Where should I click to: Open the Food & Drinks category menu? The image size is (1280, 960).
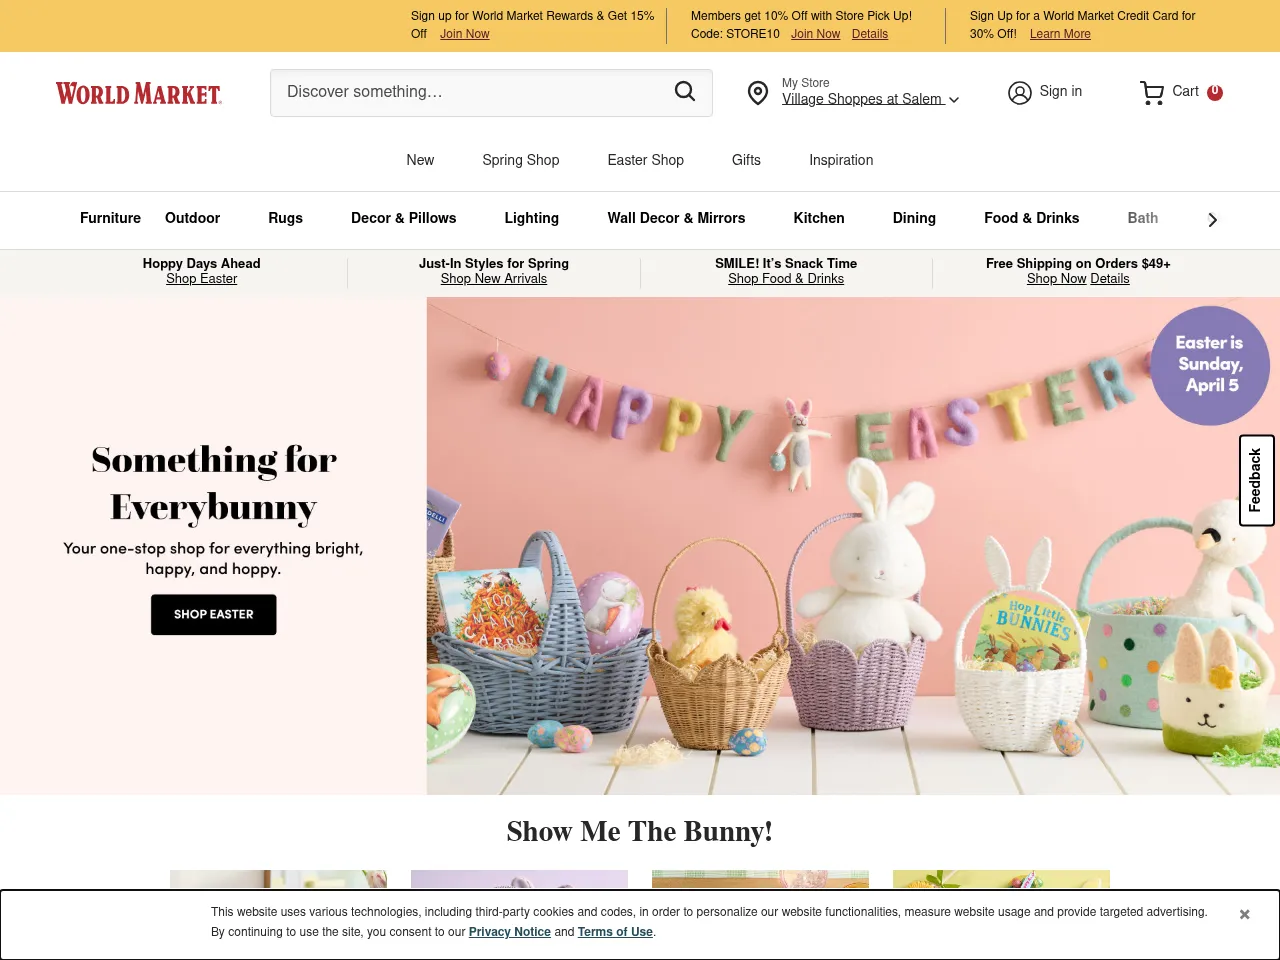(1031, 218)
